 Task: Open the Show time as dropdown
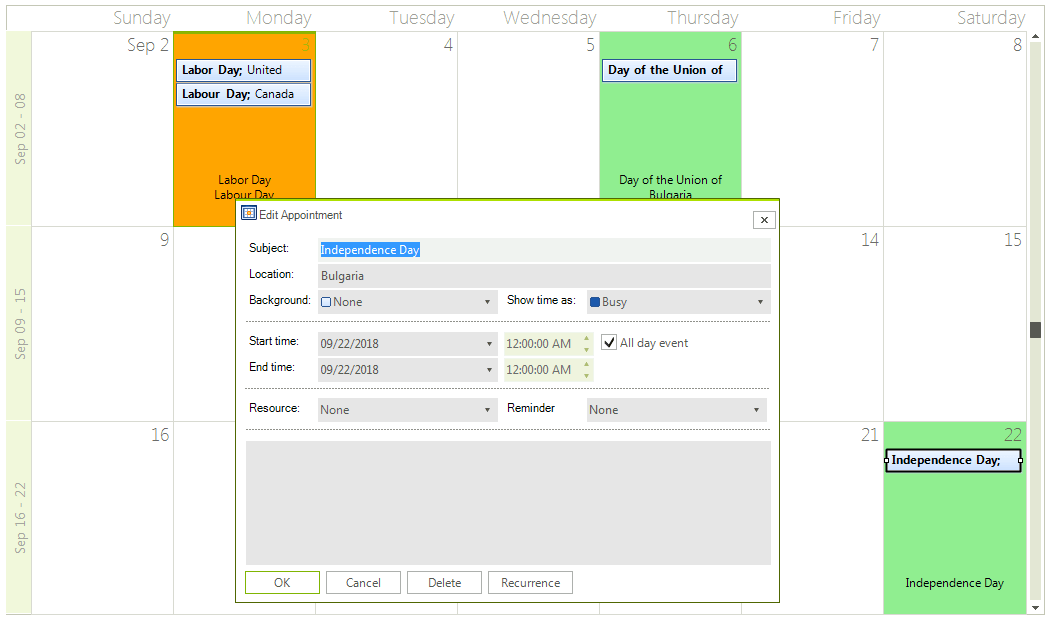click(759, 301)
